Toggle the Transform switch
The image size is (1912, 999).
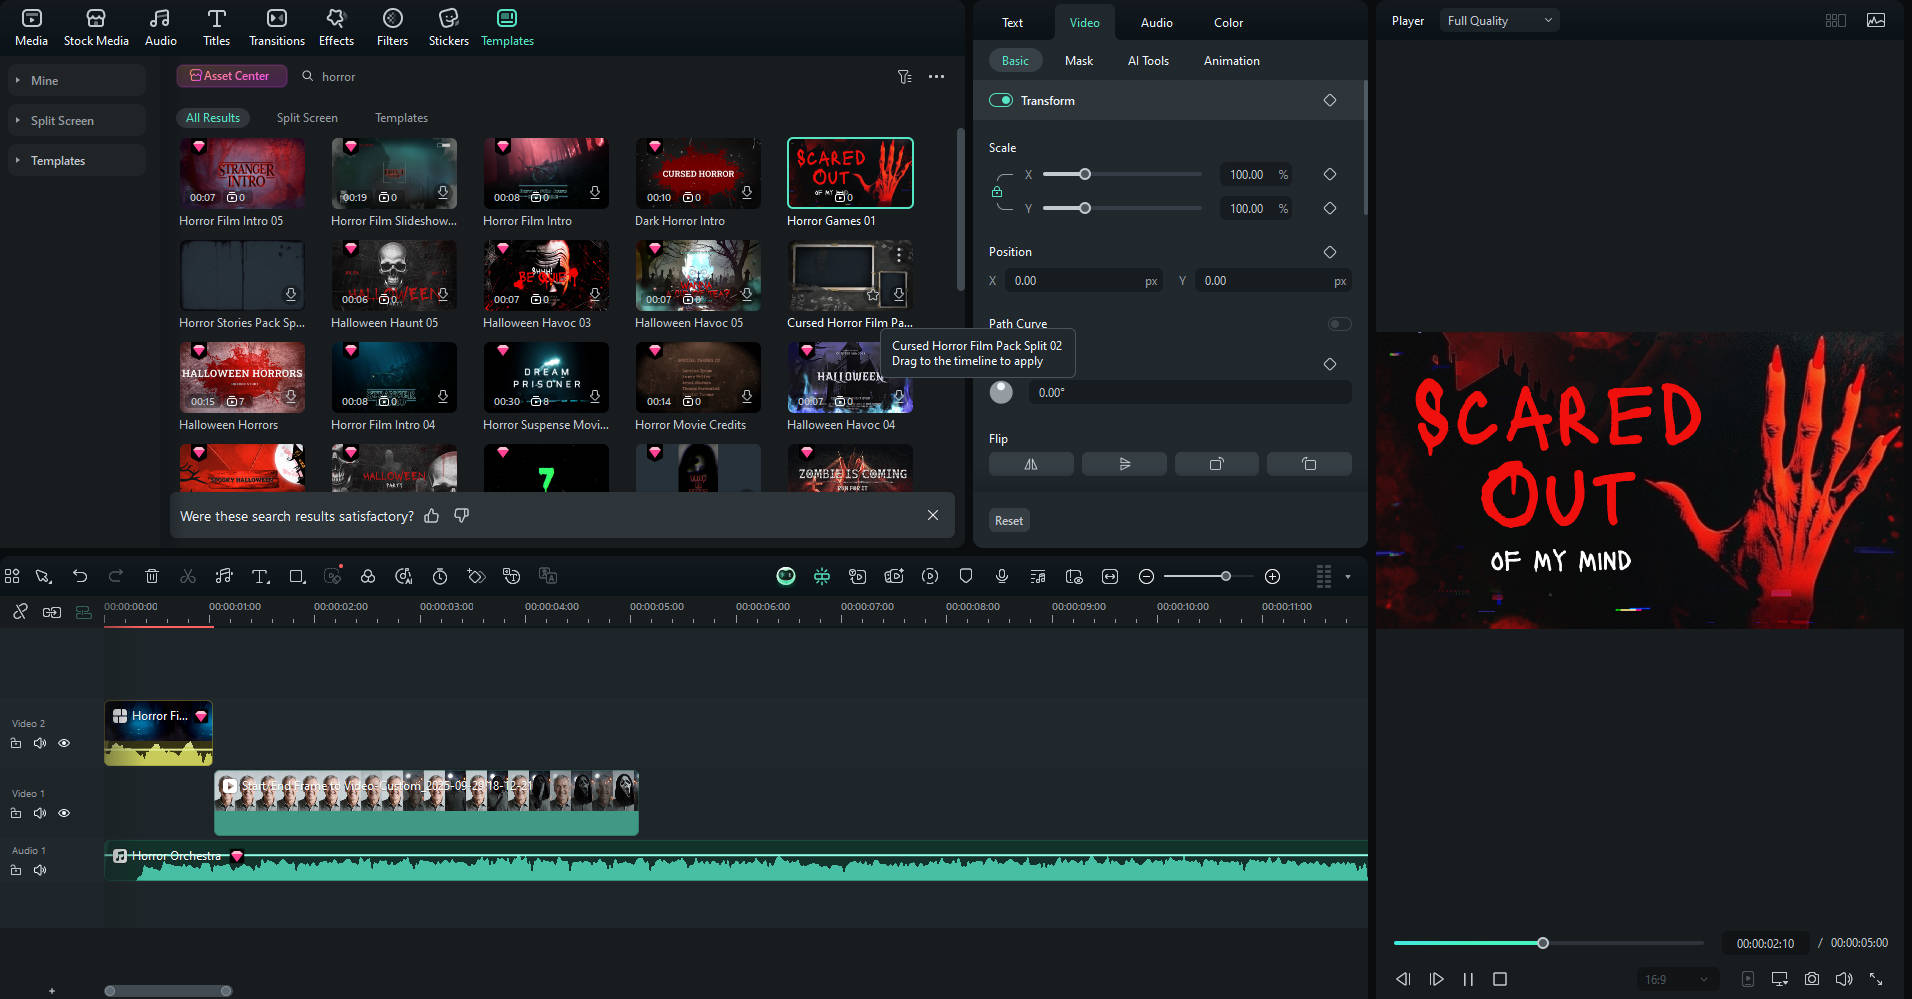click(x=1001, y=100)
